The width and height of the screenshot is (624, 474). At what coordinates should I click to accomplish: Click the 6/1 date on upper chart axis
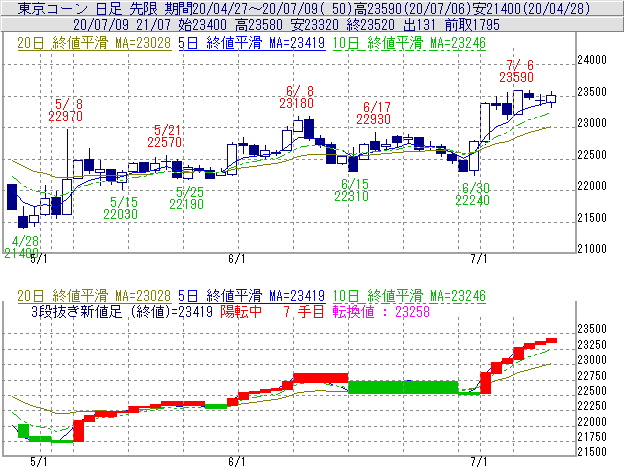click(x=237, y=259)
